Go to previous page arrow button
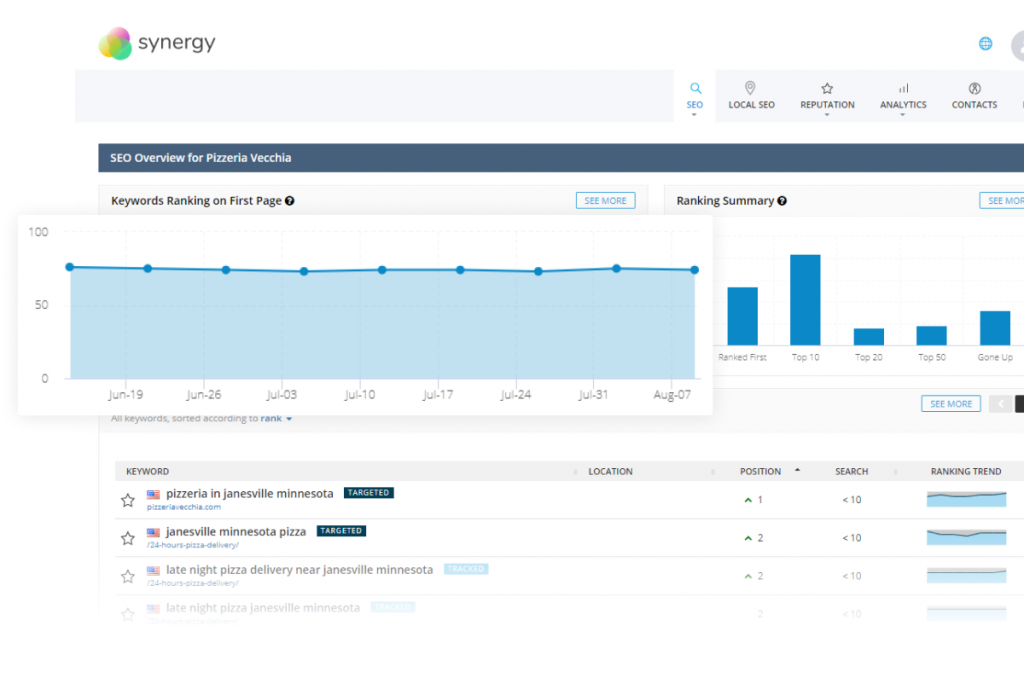 [x=1000, y=404]
